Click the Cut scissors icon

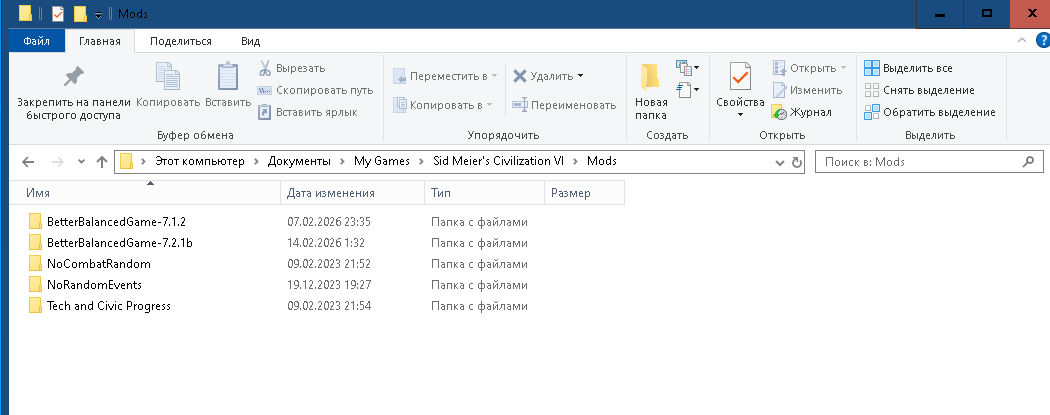265,68
